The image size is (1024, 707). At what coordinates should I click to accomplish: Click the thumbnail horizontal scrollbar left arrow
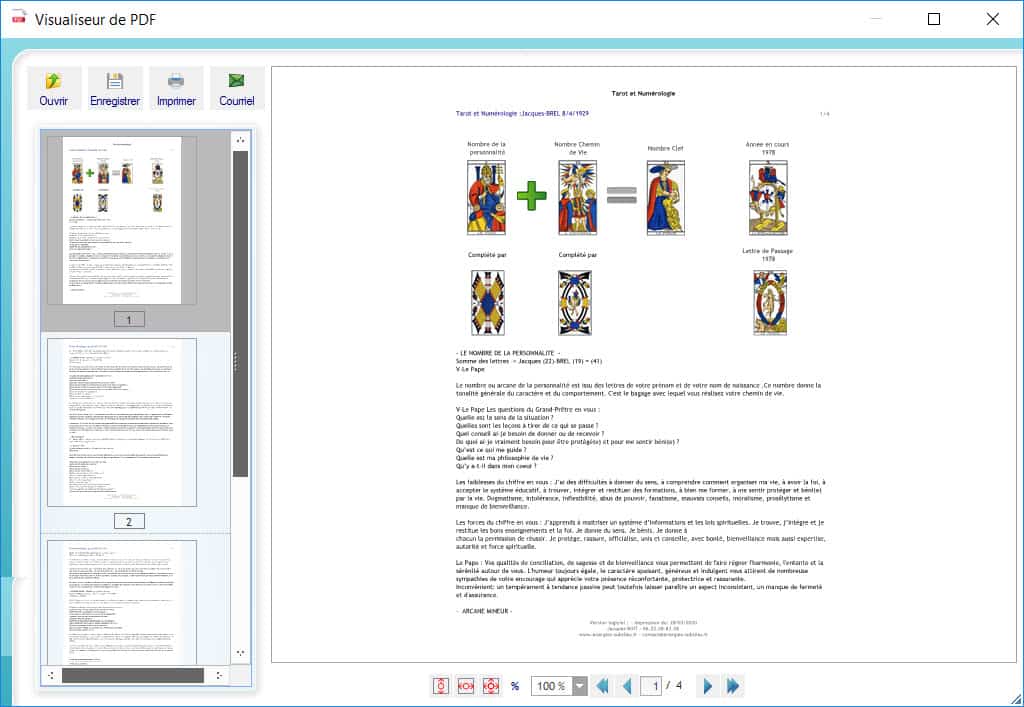[x=51, y=675]
